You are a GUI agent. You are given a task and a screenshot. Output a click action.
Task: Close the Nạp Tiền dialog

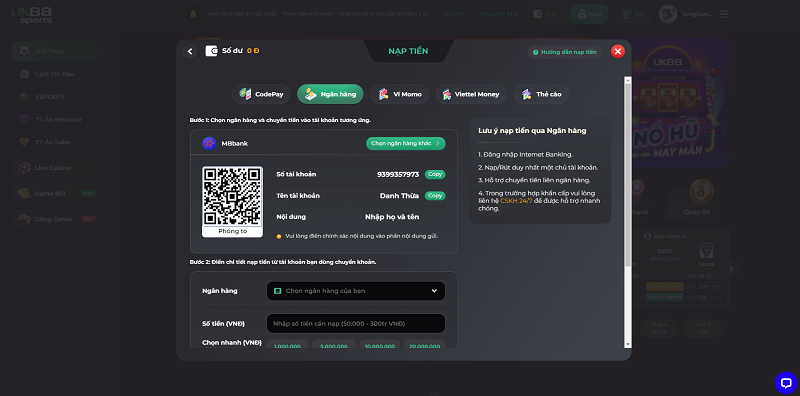(617, 51)
